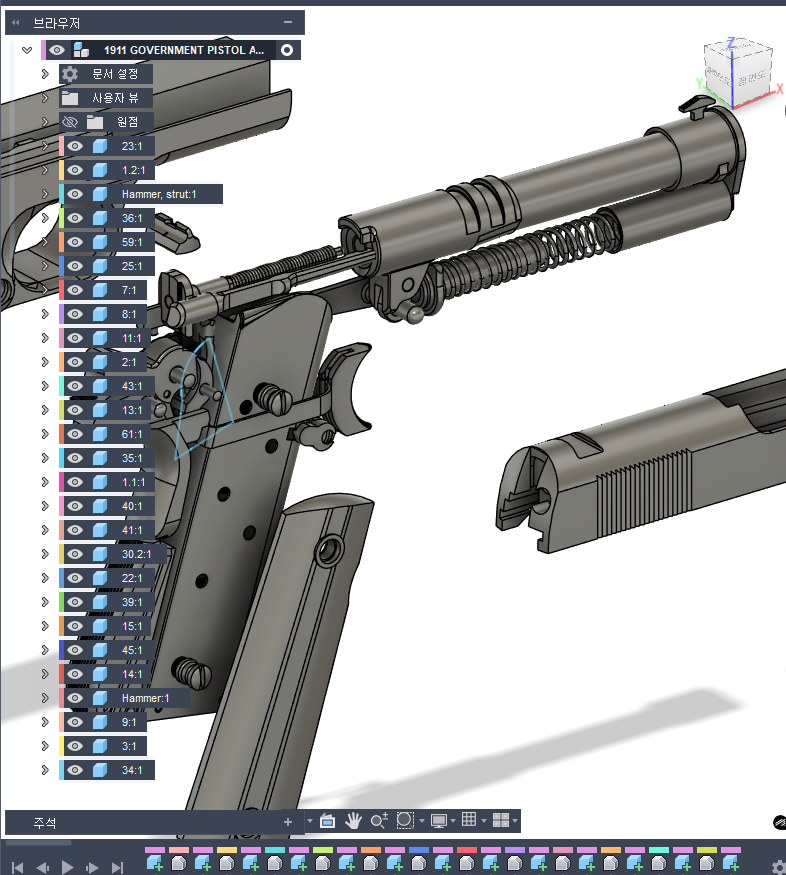The height and width of the screenshot is (875, 786).
Task: Open the orbit dropdown arrow left of Look At
Action: 310,821
